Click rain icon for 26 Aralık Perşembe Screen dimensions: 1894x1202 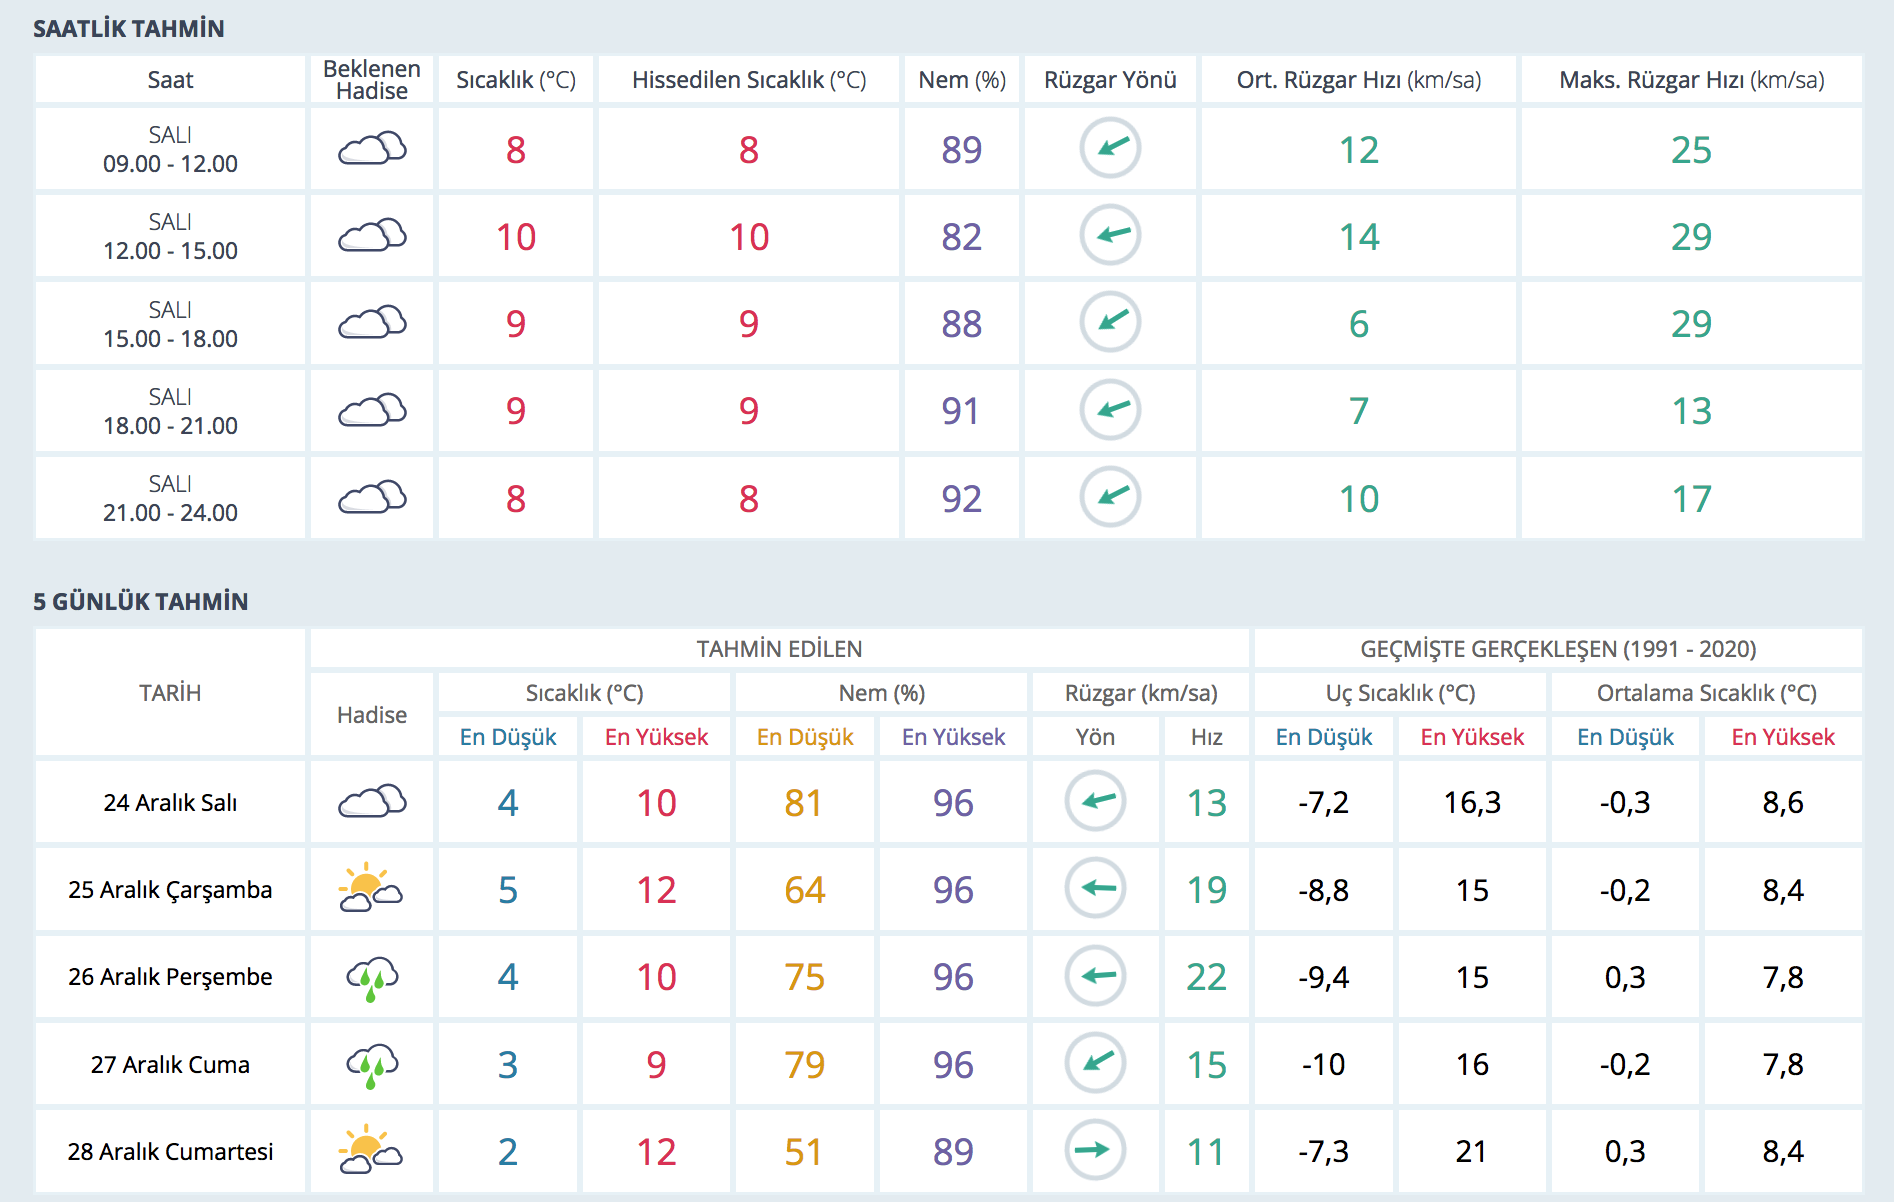(372, 977)
